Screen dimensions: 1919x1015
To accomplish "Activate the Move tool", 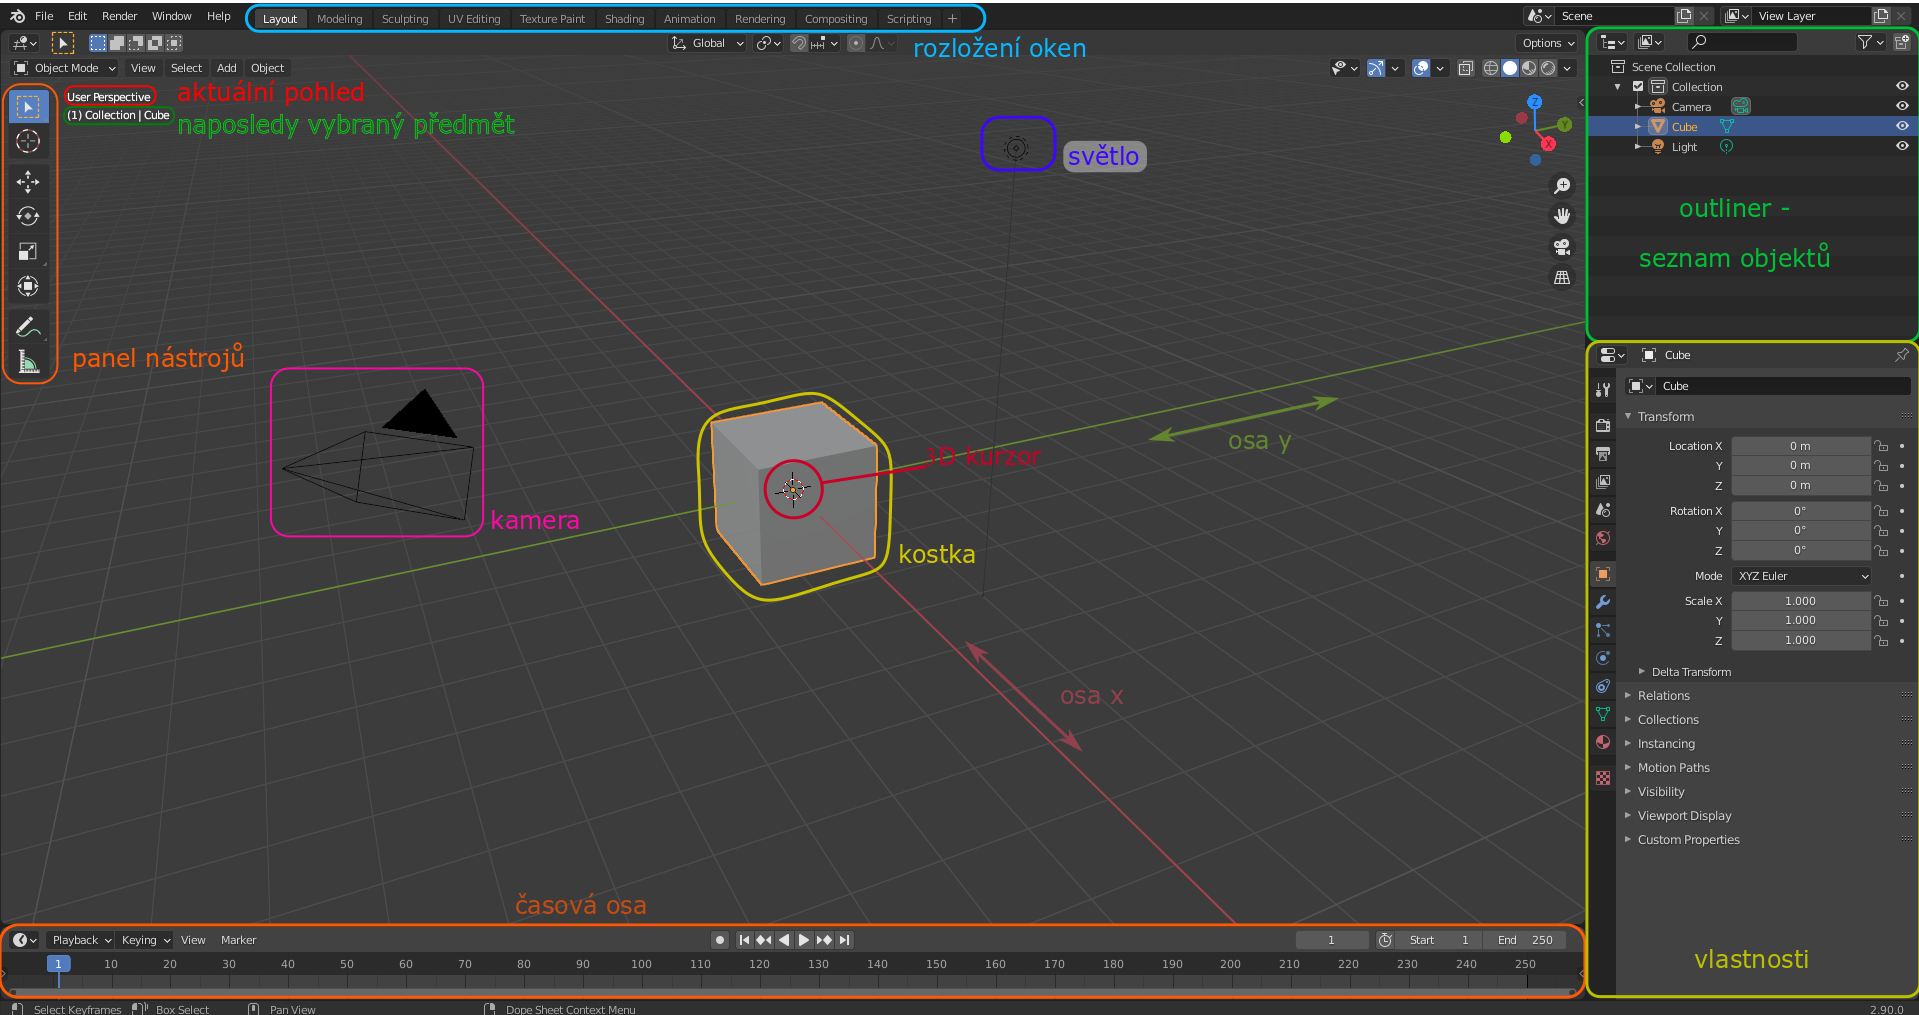I will click(28, 181).
